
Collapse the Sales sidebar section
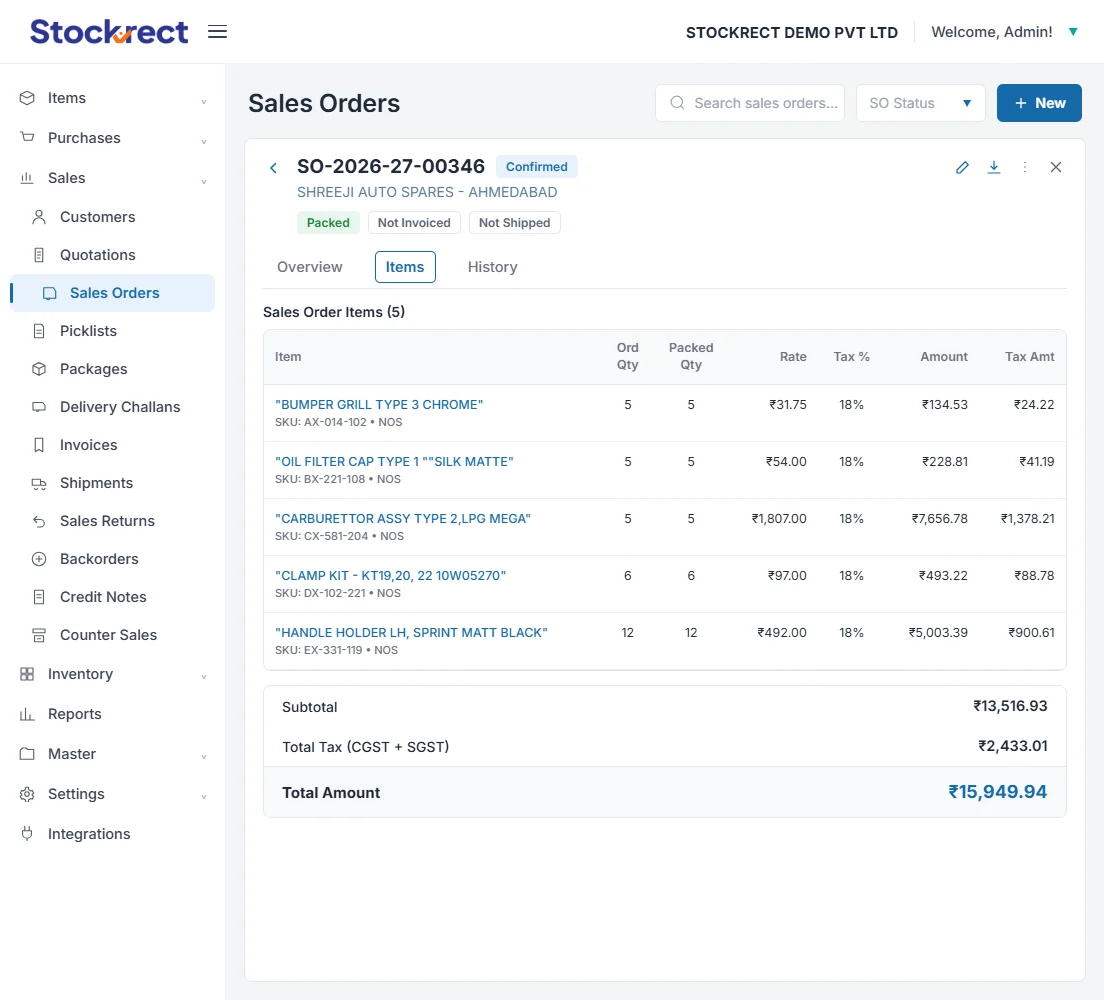pos(203,182)
